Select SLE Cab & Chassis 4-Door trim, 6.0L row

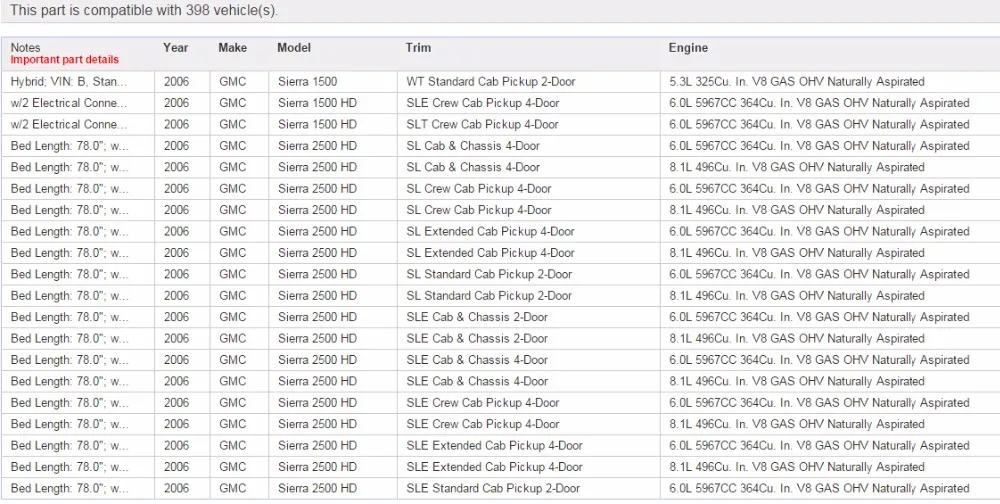click(477, 360)
